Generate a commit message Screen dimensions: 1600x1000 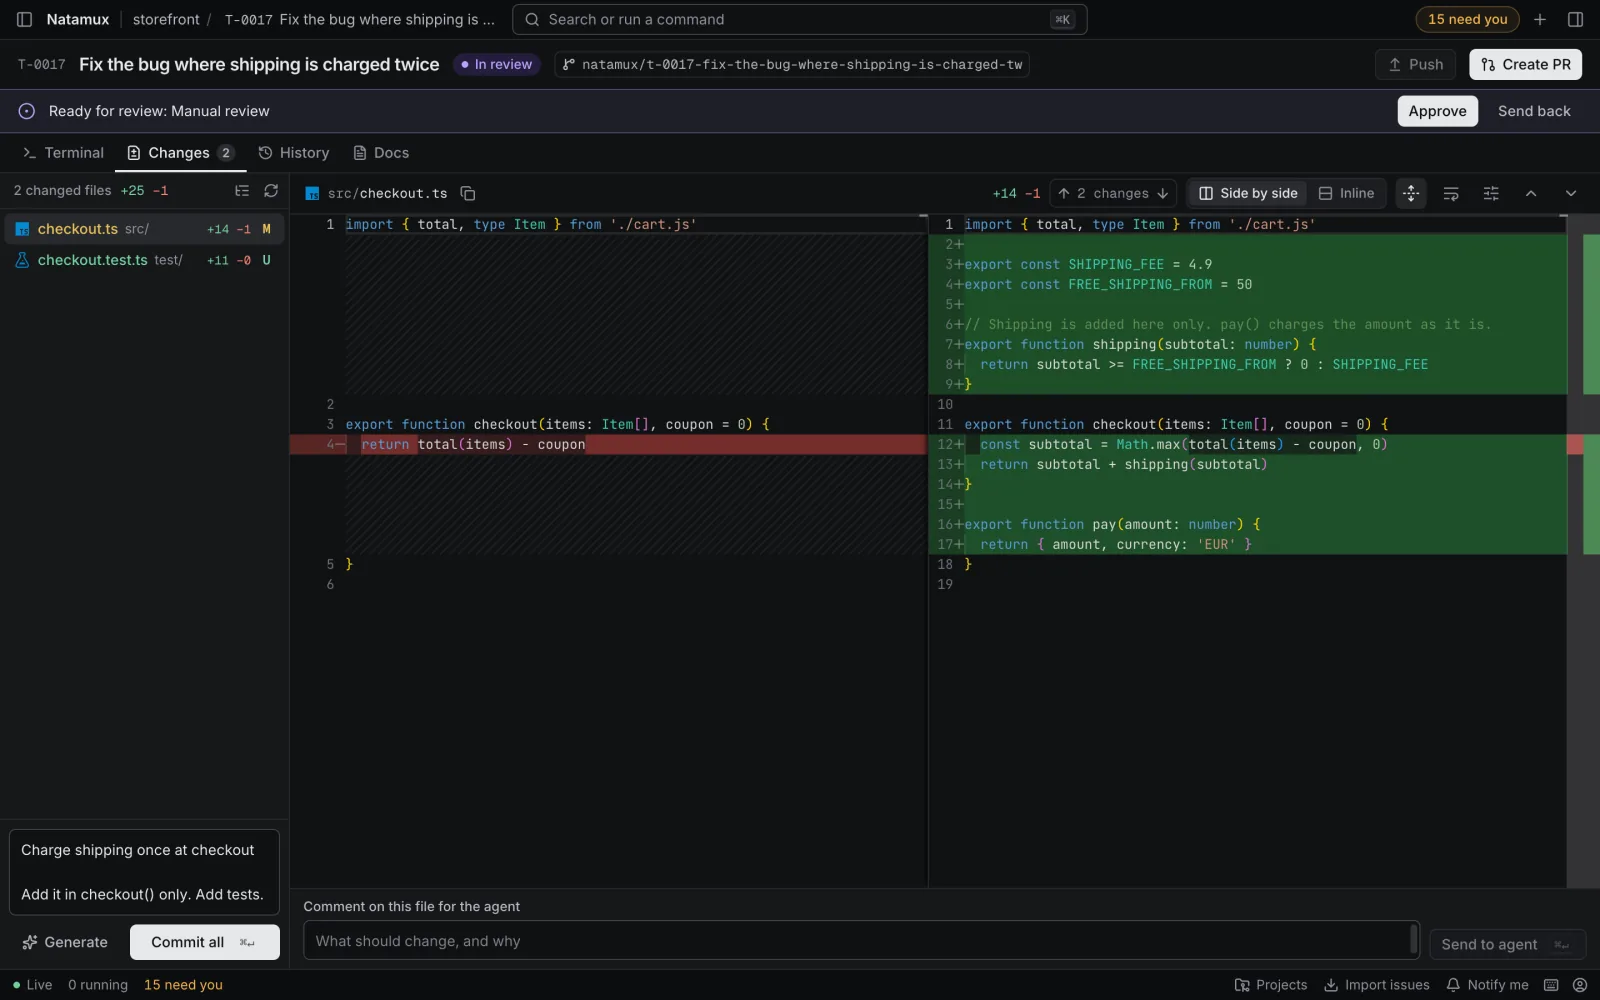click(65, 942)
